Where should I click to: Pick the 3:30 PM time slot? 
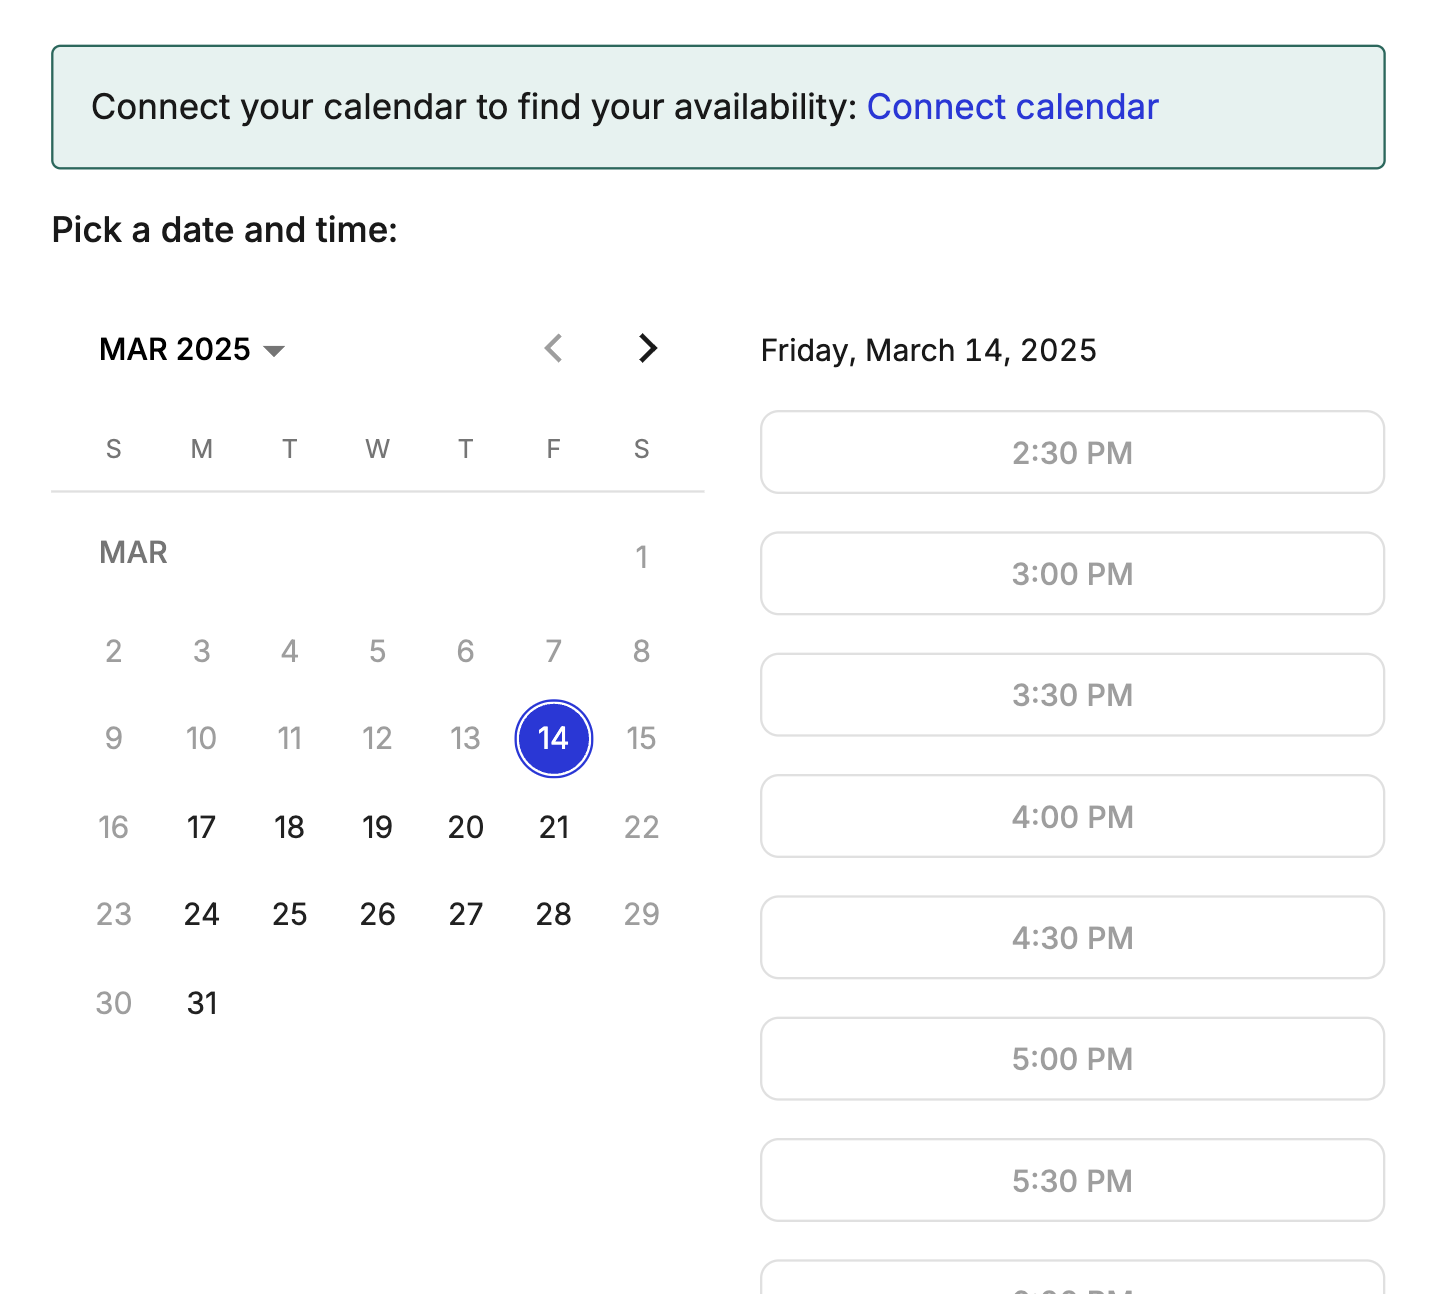point(1072,695)
